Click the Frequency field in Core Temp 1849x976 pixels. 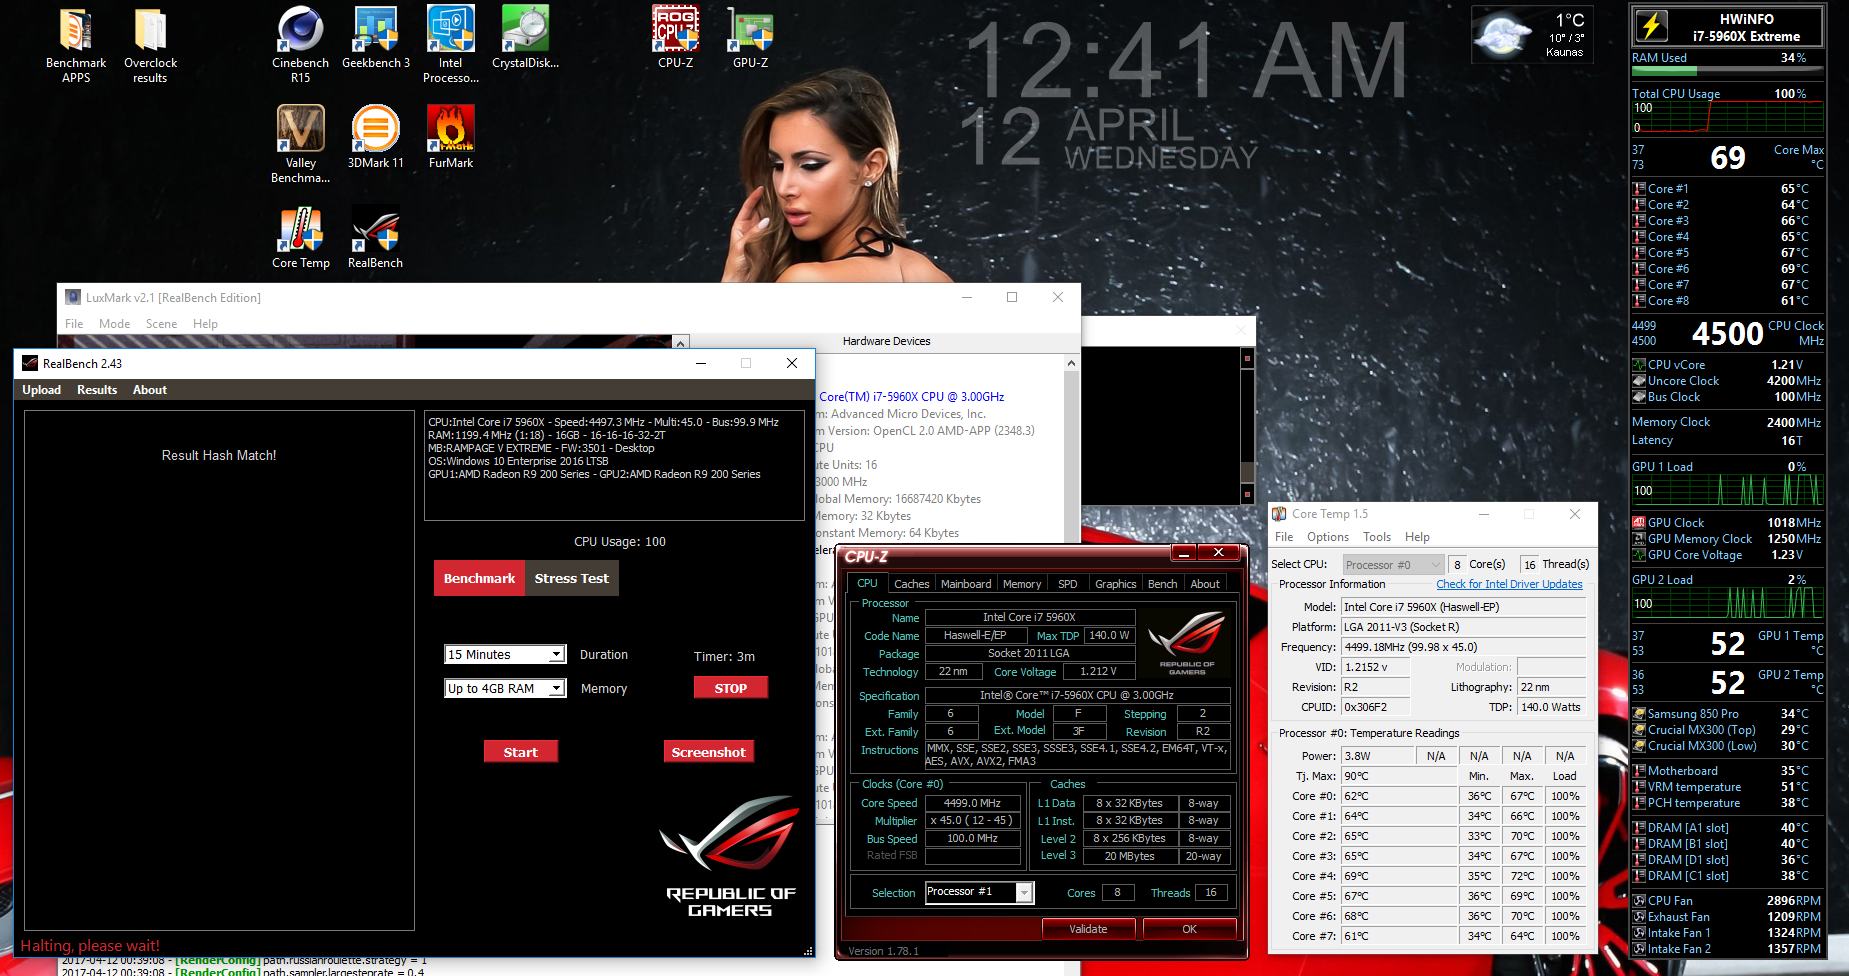[1463, 647]
